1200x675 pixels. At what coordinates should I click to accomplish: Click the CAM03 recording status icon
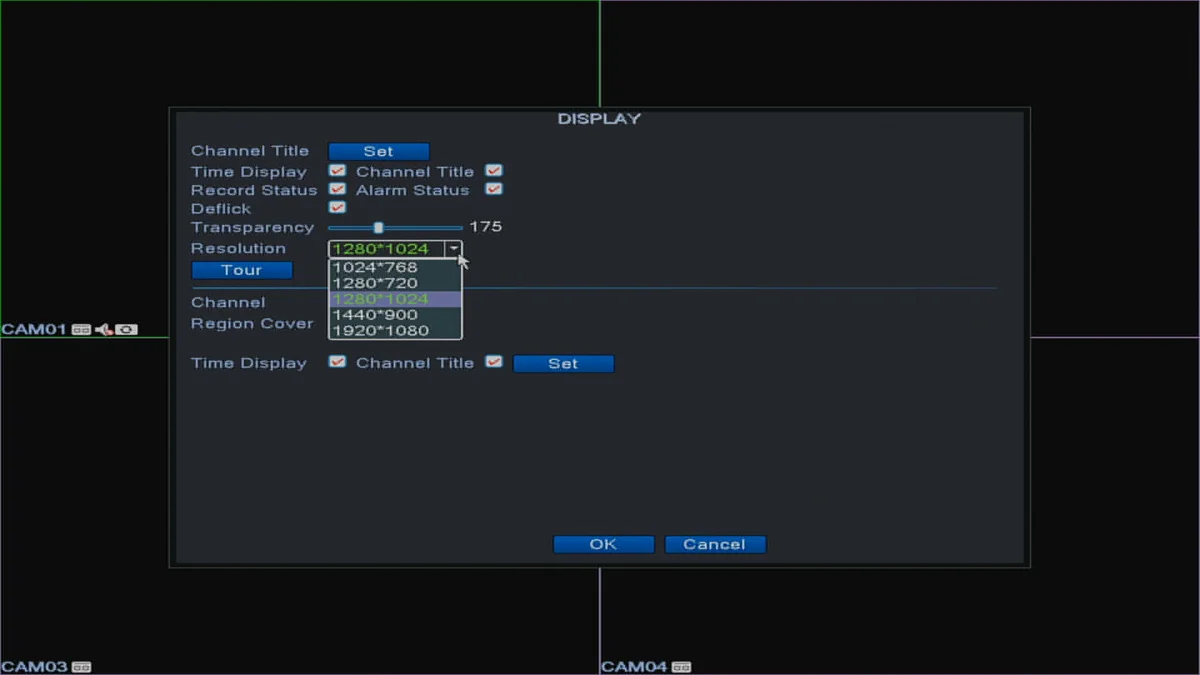(81, 667)
